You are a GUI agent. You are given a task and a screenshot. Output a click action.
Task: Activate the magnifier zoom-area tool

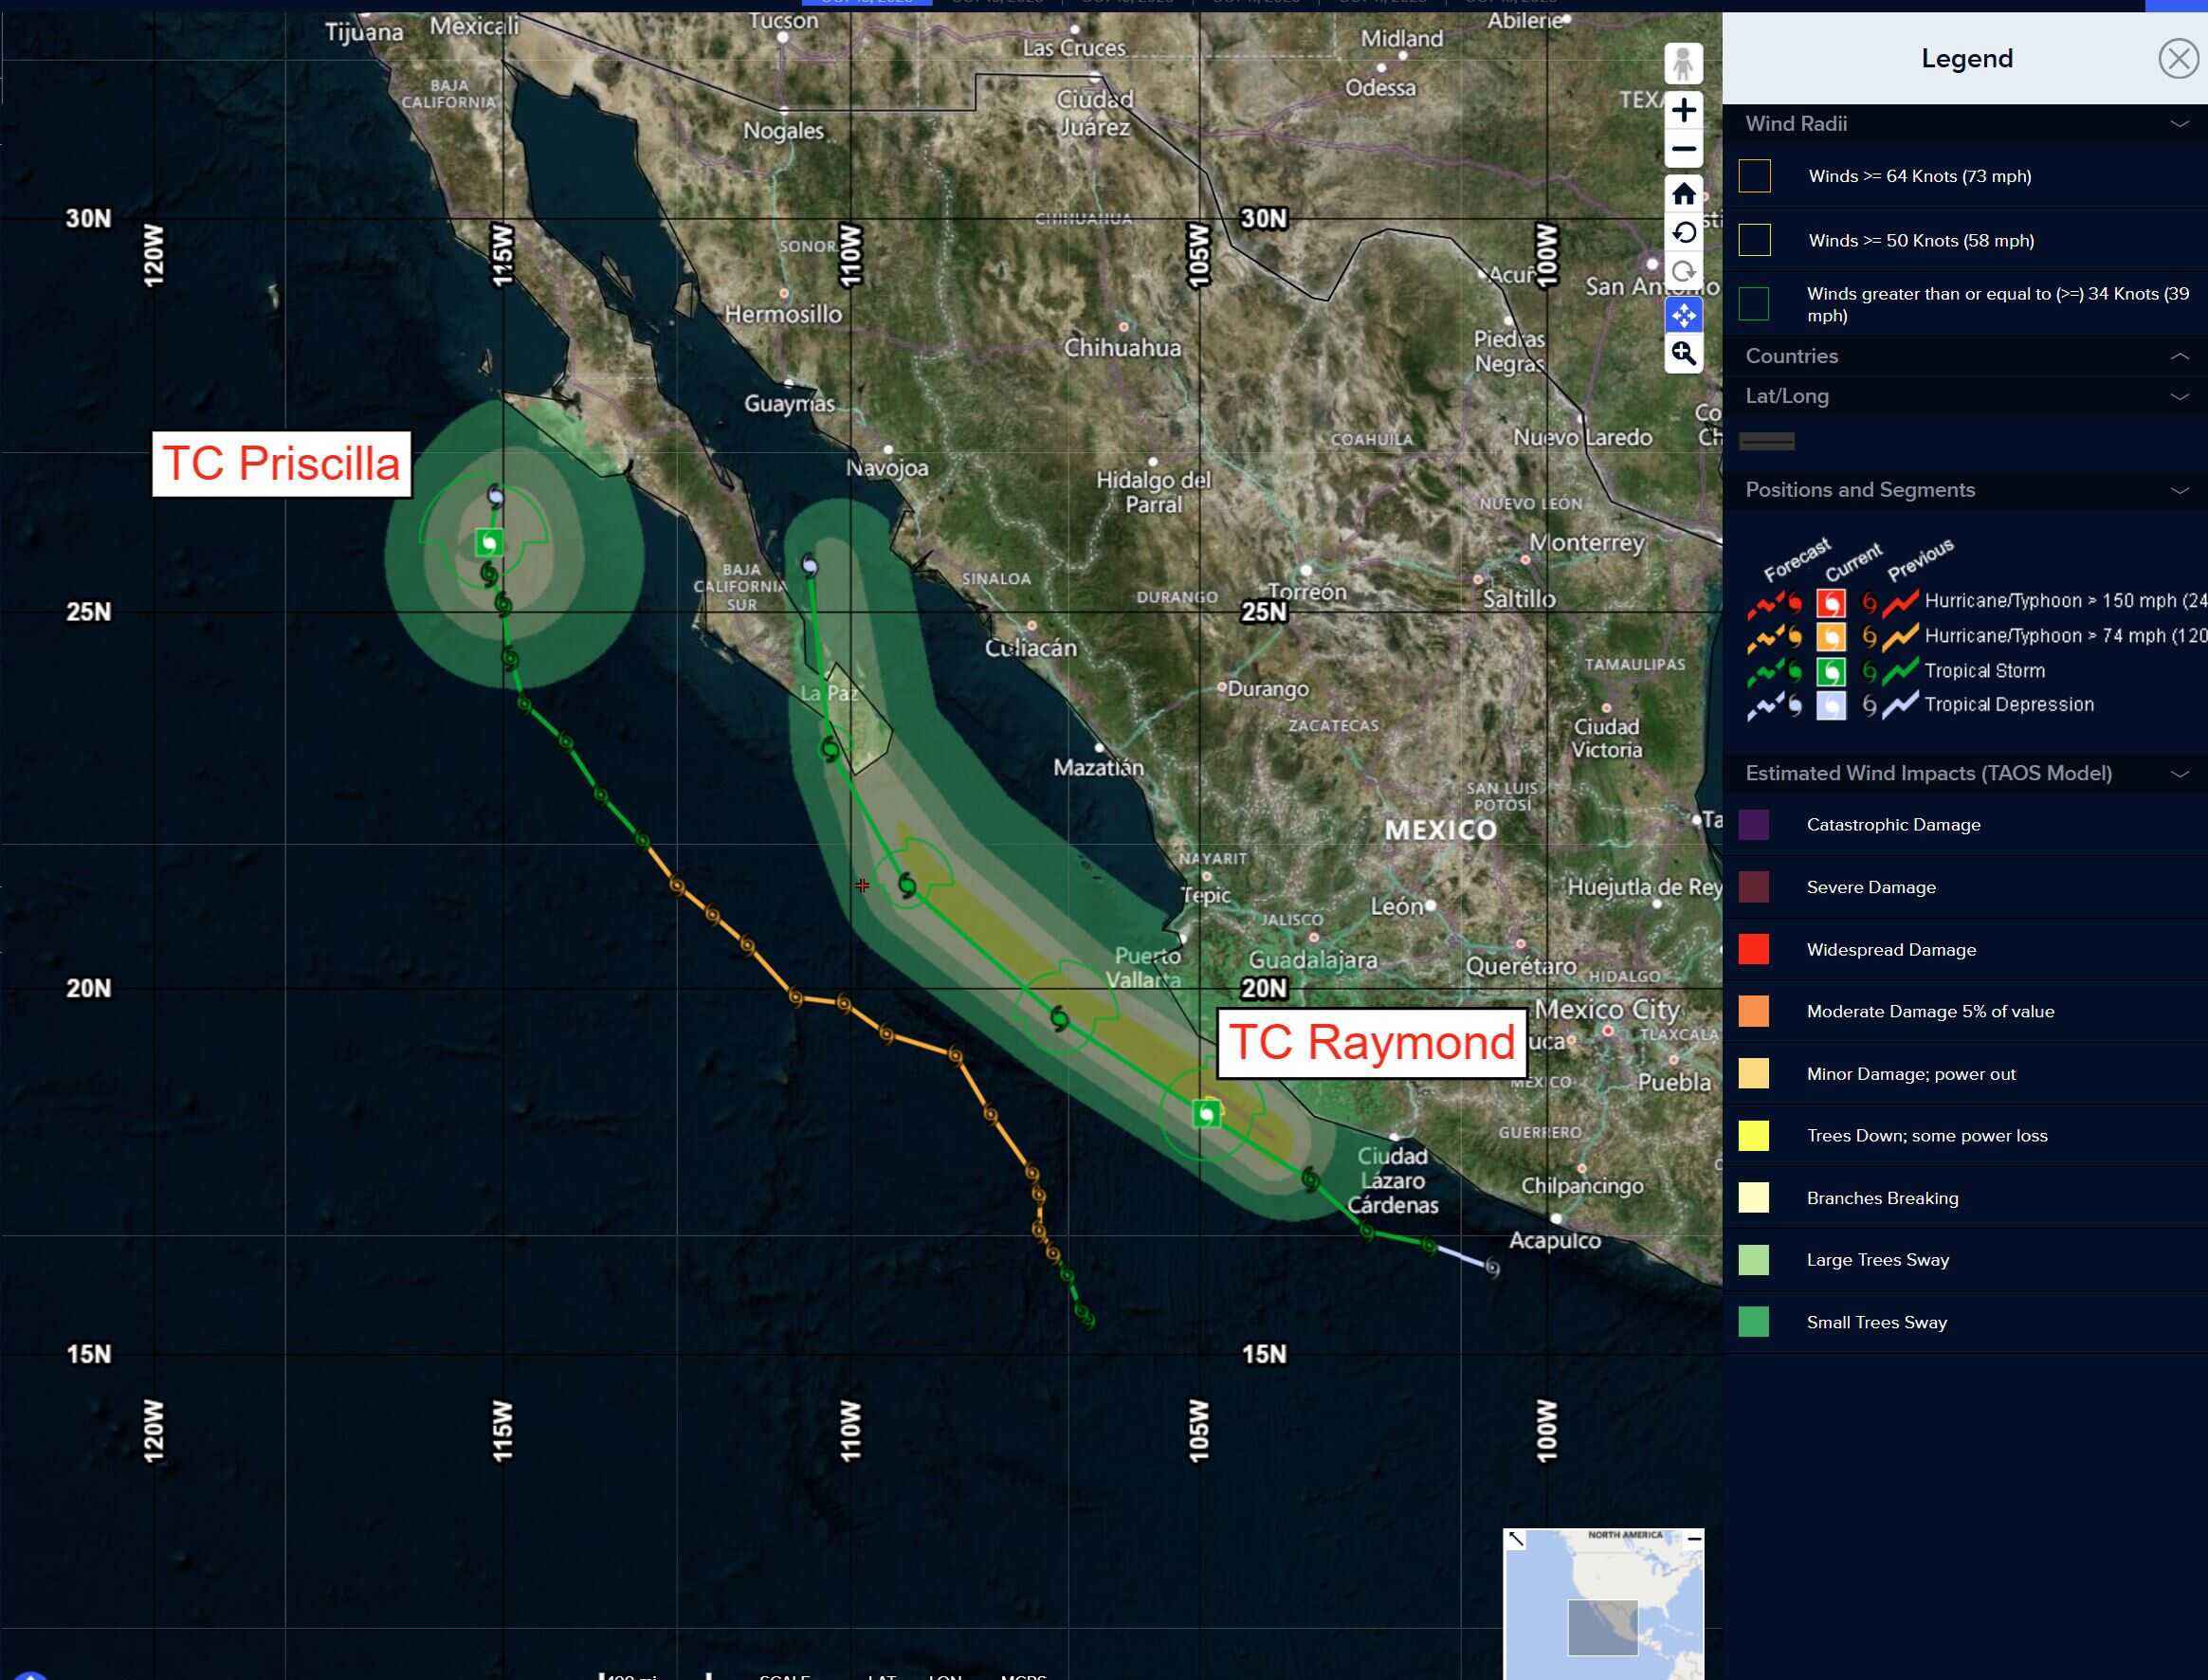(x=1684, y=354)
